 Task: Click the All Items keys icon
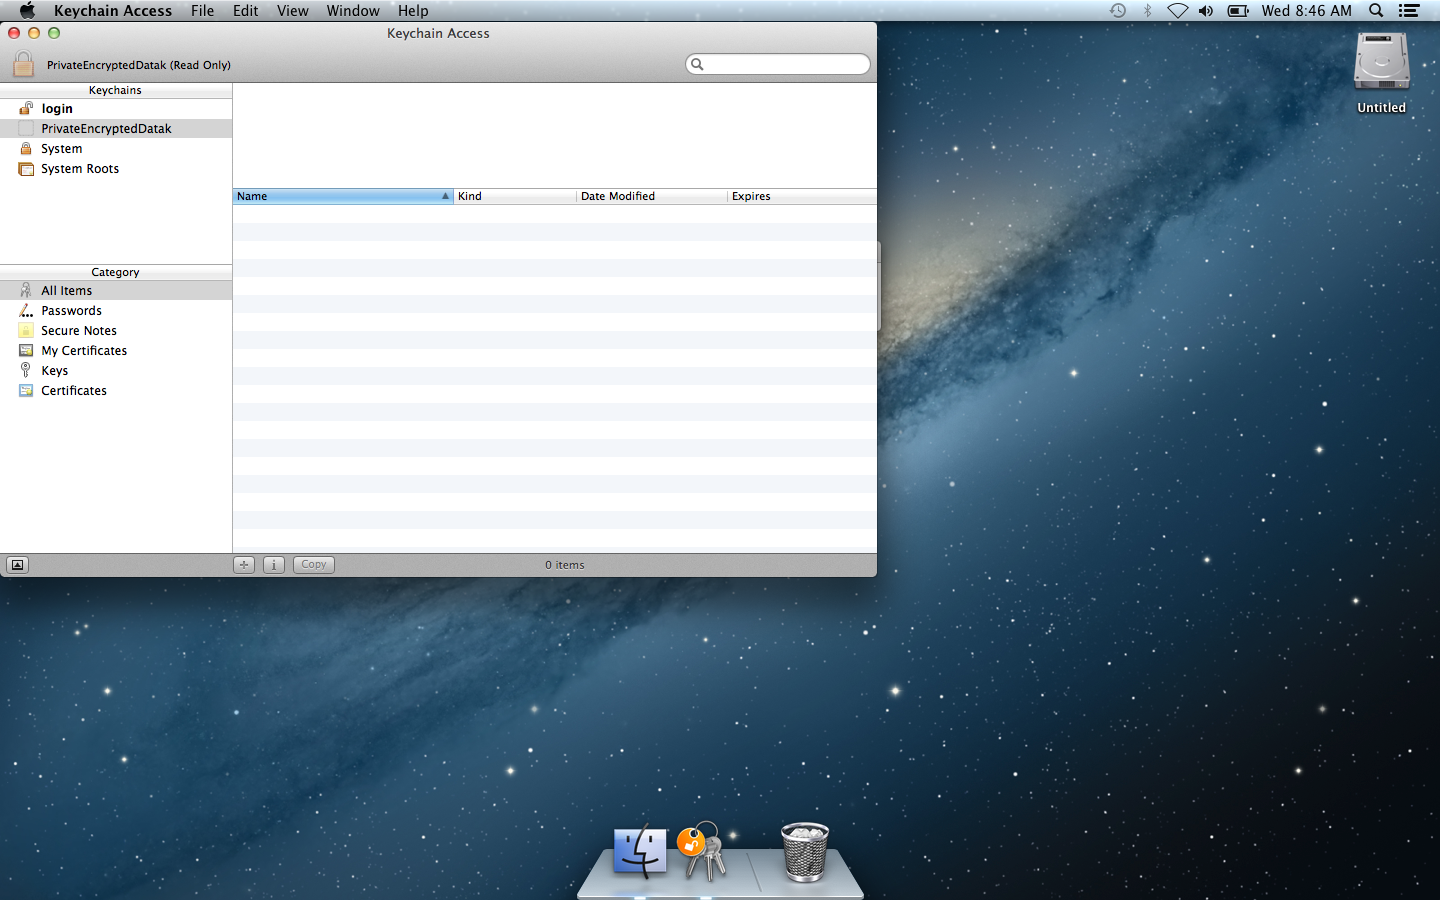tap(26, 290)
